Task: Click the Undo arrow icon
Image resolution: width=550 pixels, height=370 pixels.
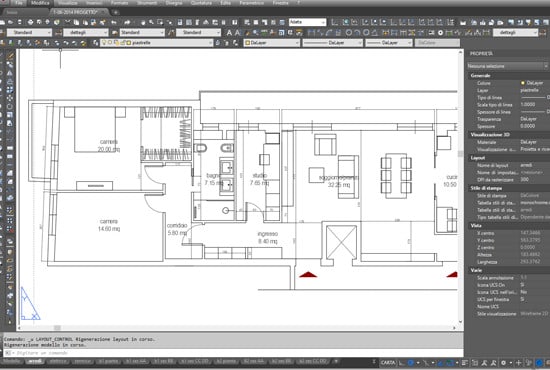Action: point(114,22)
